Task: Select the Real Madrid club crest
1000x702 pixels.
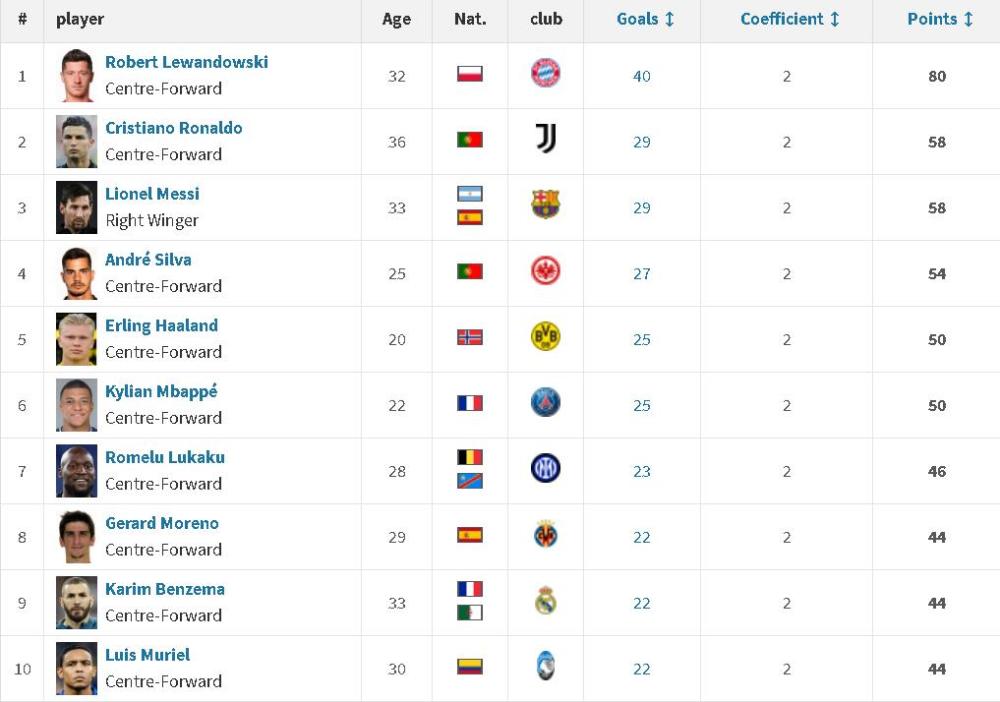Action: (x=545, y=600)
